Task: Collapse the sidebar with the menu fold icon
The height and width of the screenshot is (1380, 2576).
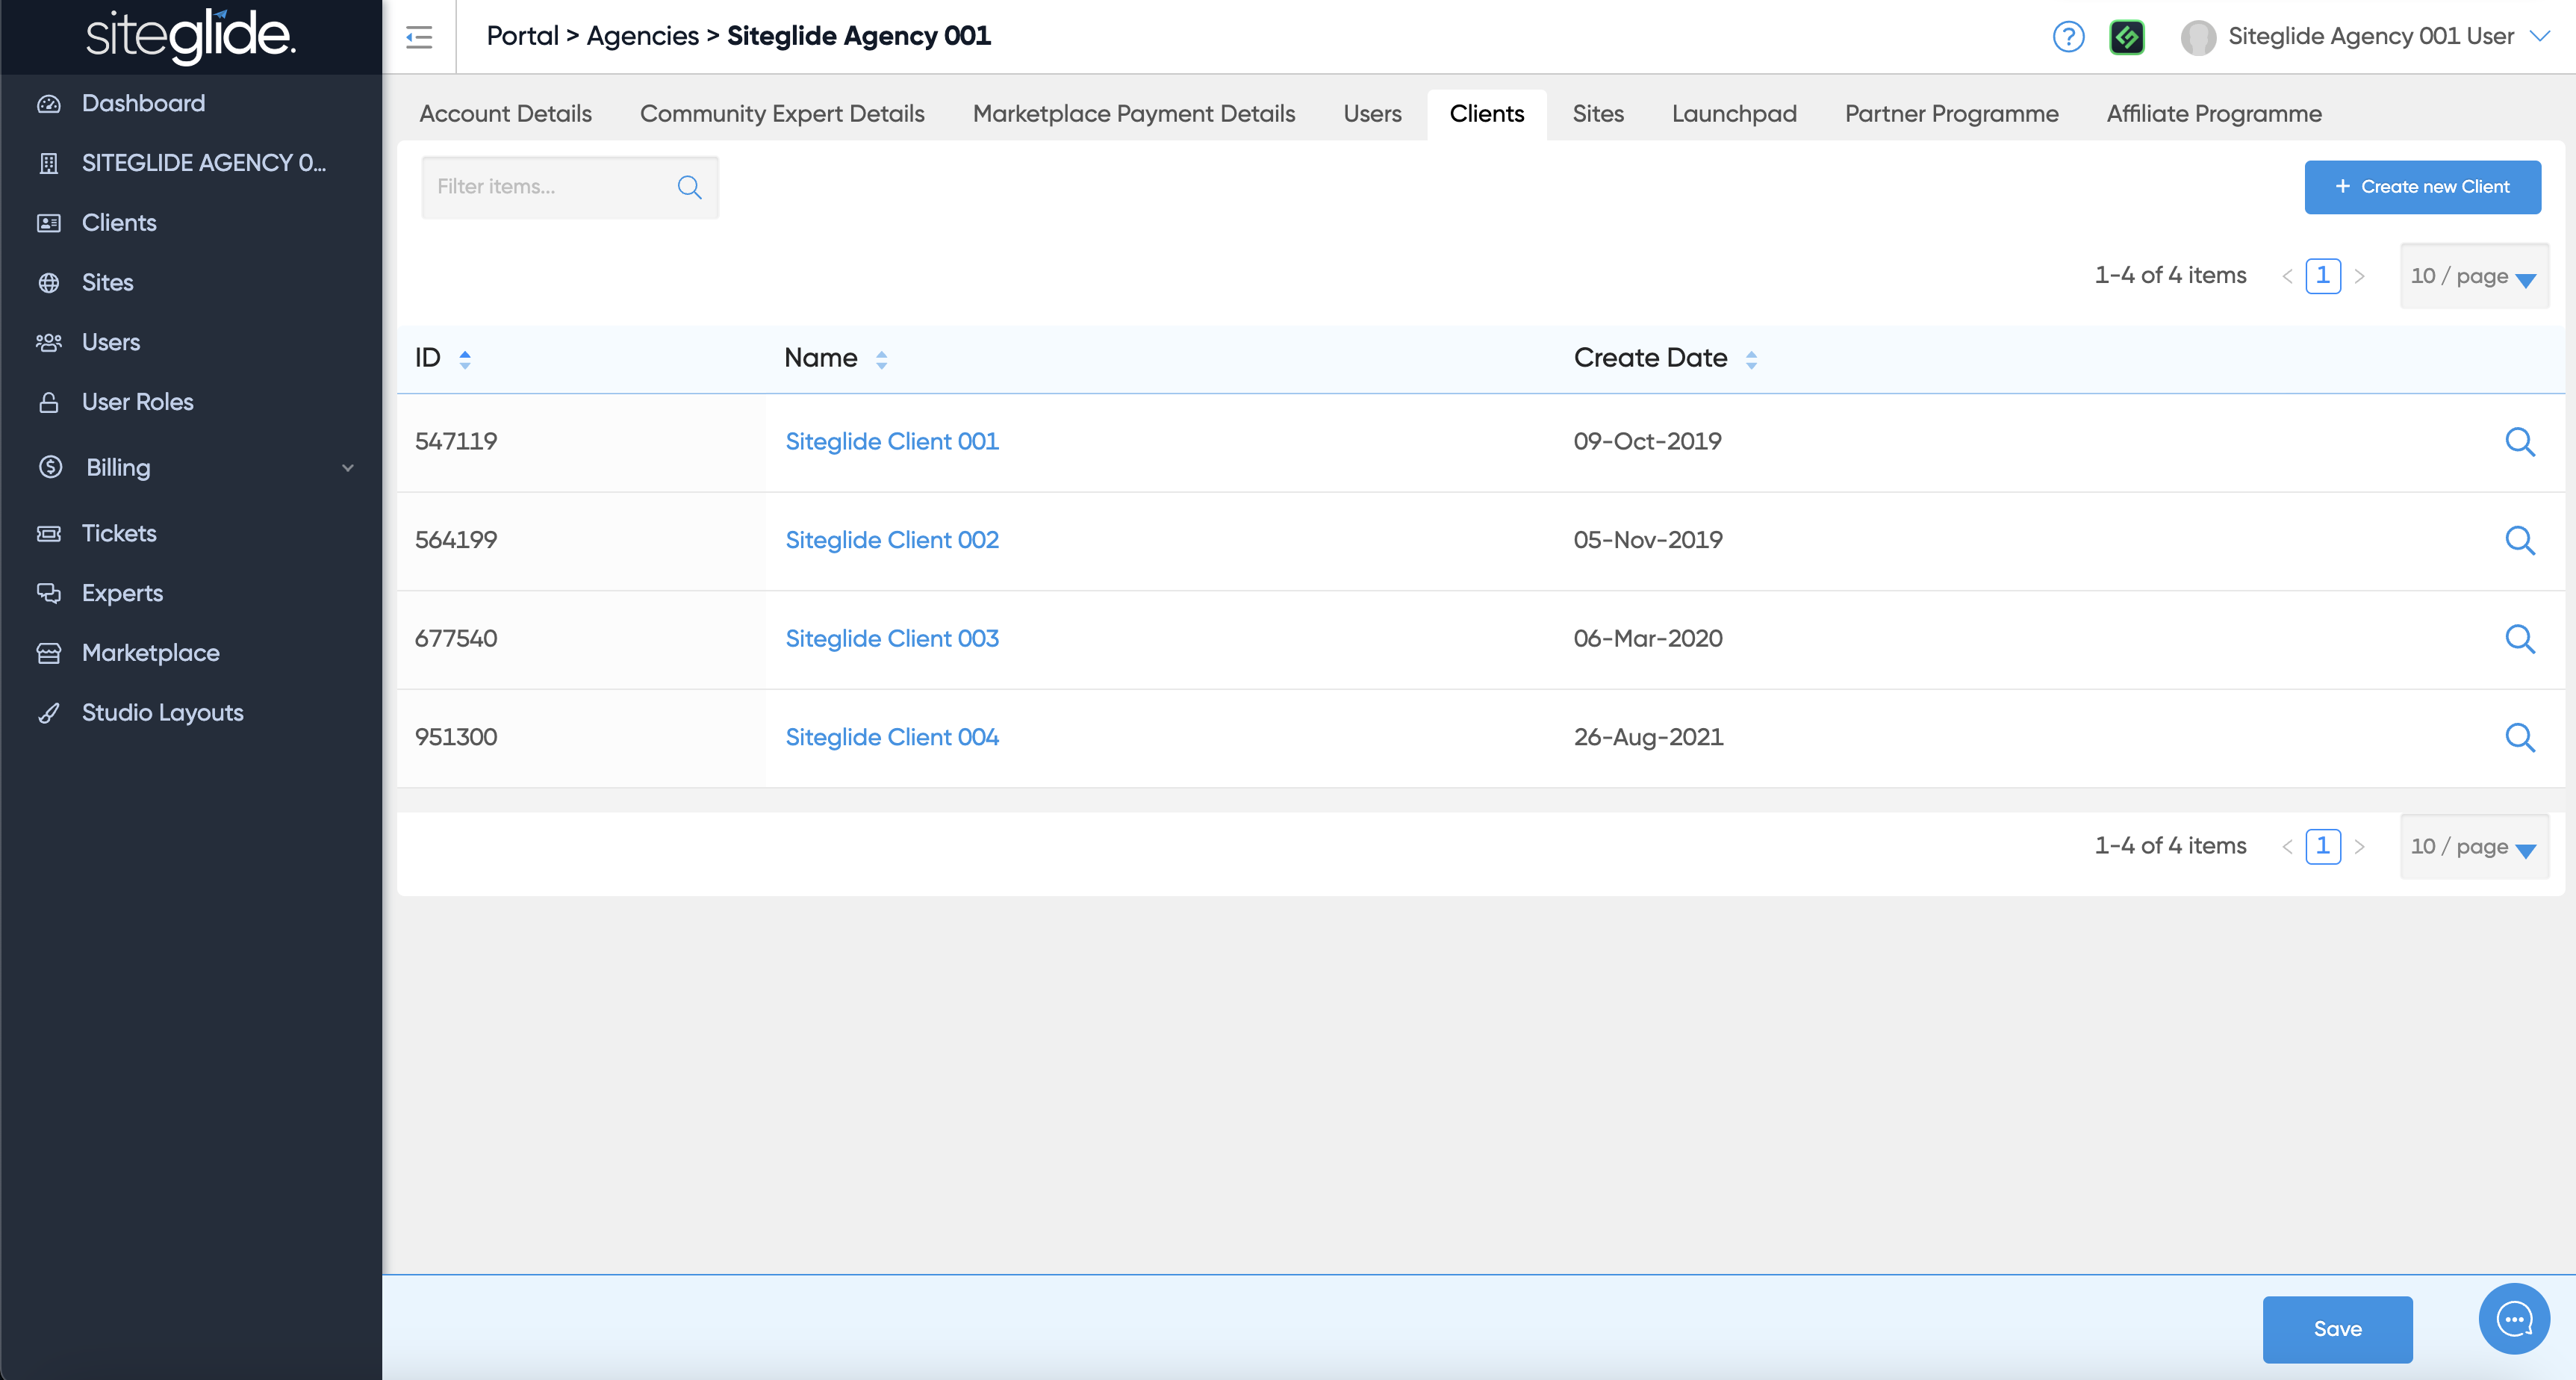Action: [419, 37]
